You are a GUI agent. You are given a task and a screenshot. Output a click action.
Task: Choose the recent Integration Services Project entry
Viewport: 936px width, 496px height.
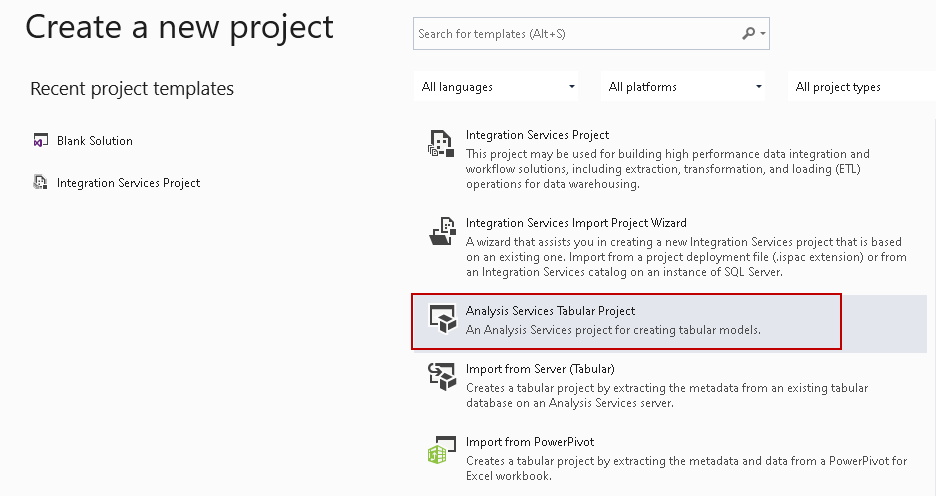point(128,183)
